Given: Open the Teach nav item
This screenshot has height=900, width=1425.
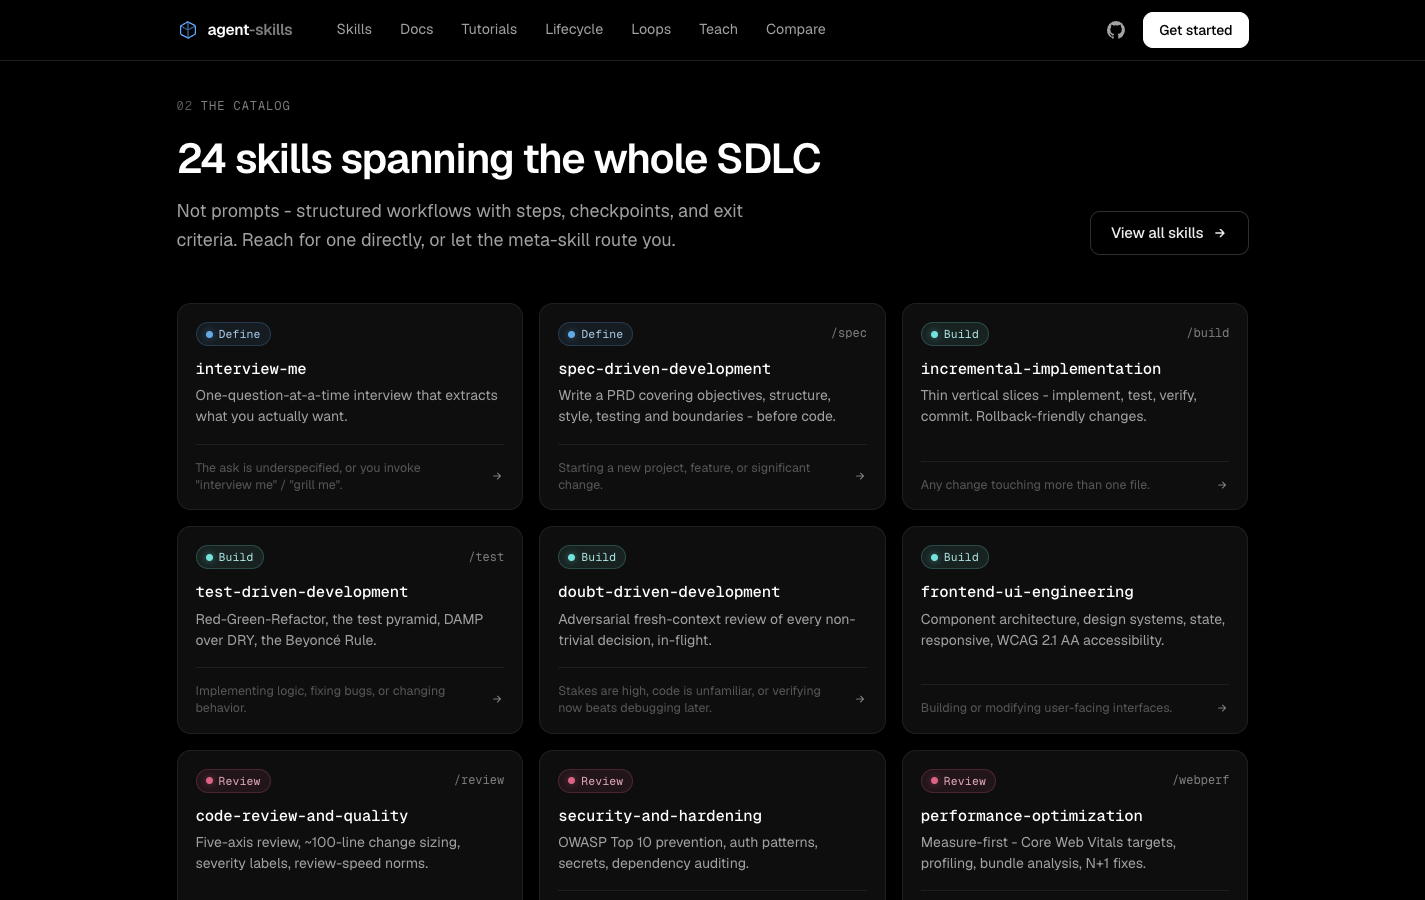Looking at the screenshot, I should pyautogui.click(x=718, y=29).
